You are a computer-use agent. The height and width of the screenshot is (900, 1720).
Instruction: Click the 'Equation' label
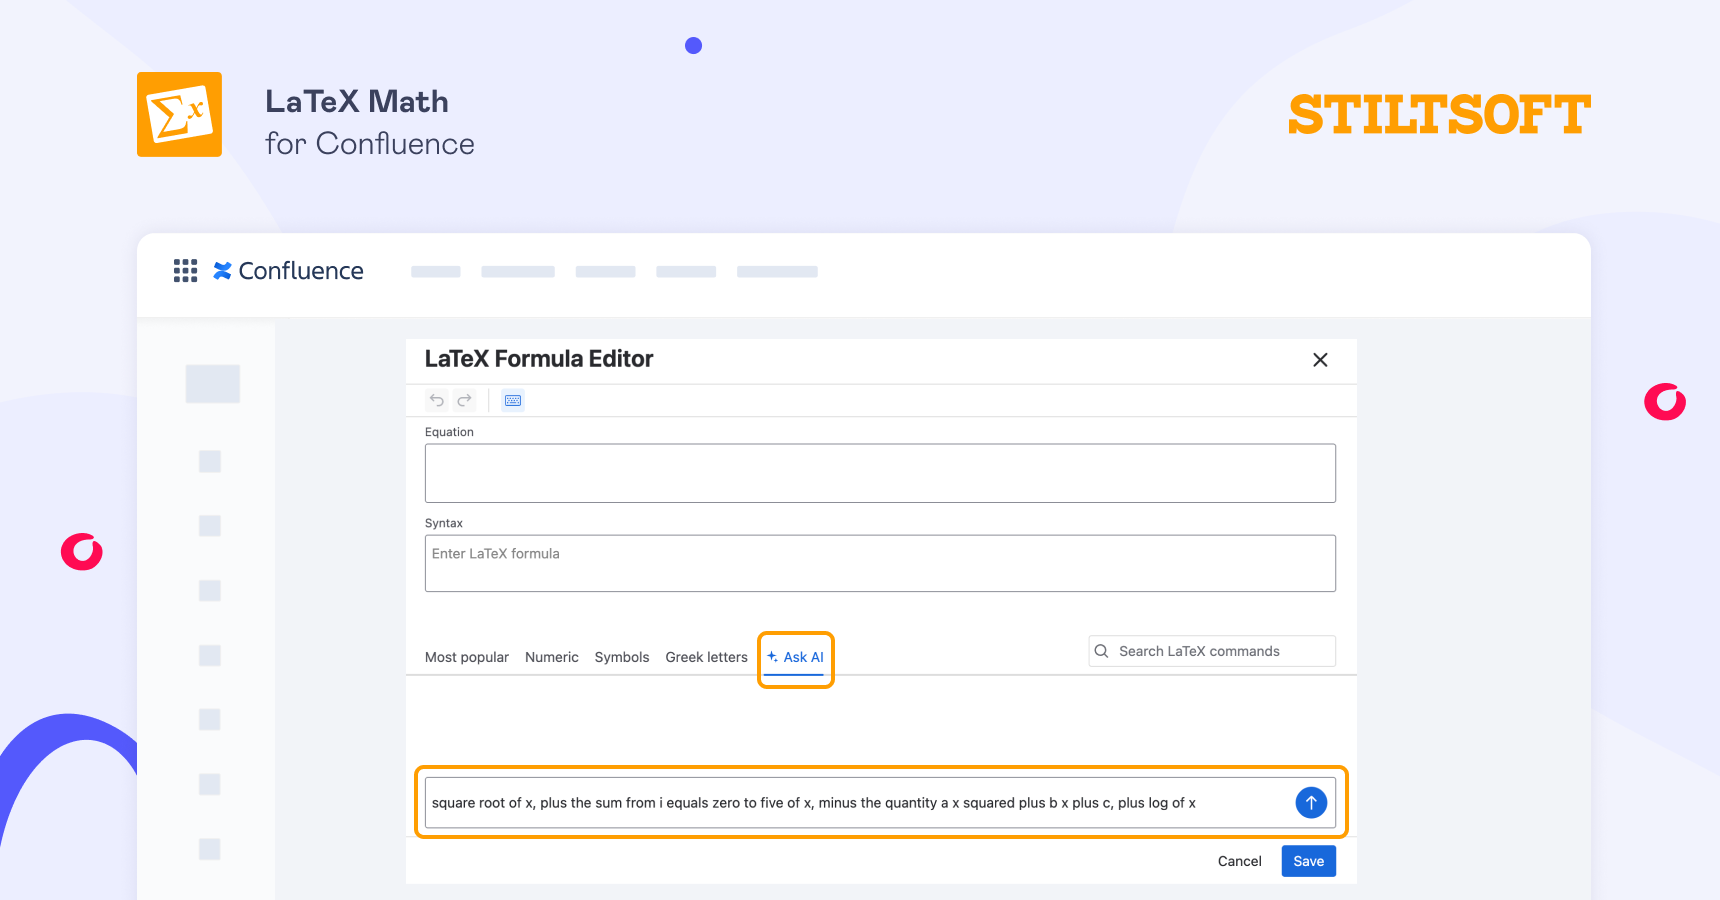coord(449,432)
